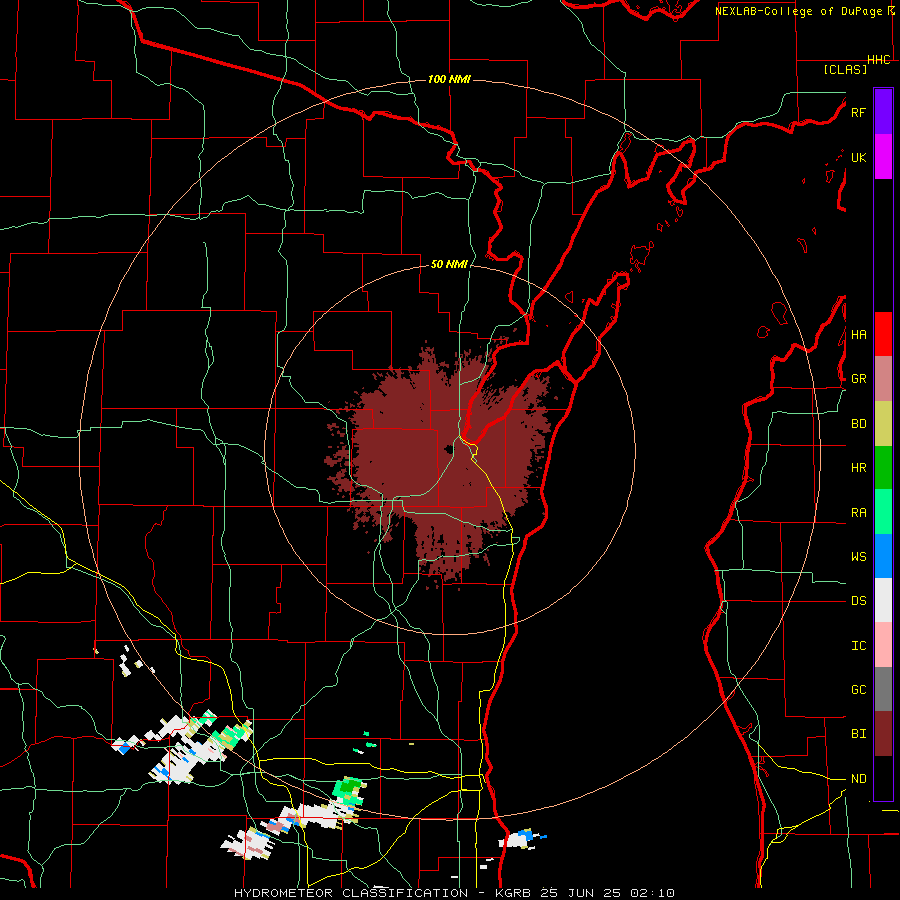Click the "100 NMI" range ring label
900x900 pixels.
449,79
